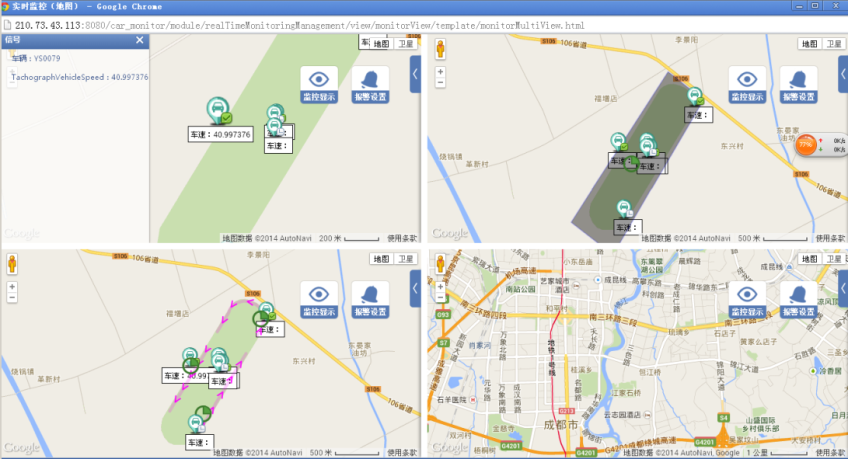Click 成都市 city label on bottom-right map
The image size is (848, 459).
(561, 425)
